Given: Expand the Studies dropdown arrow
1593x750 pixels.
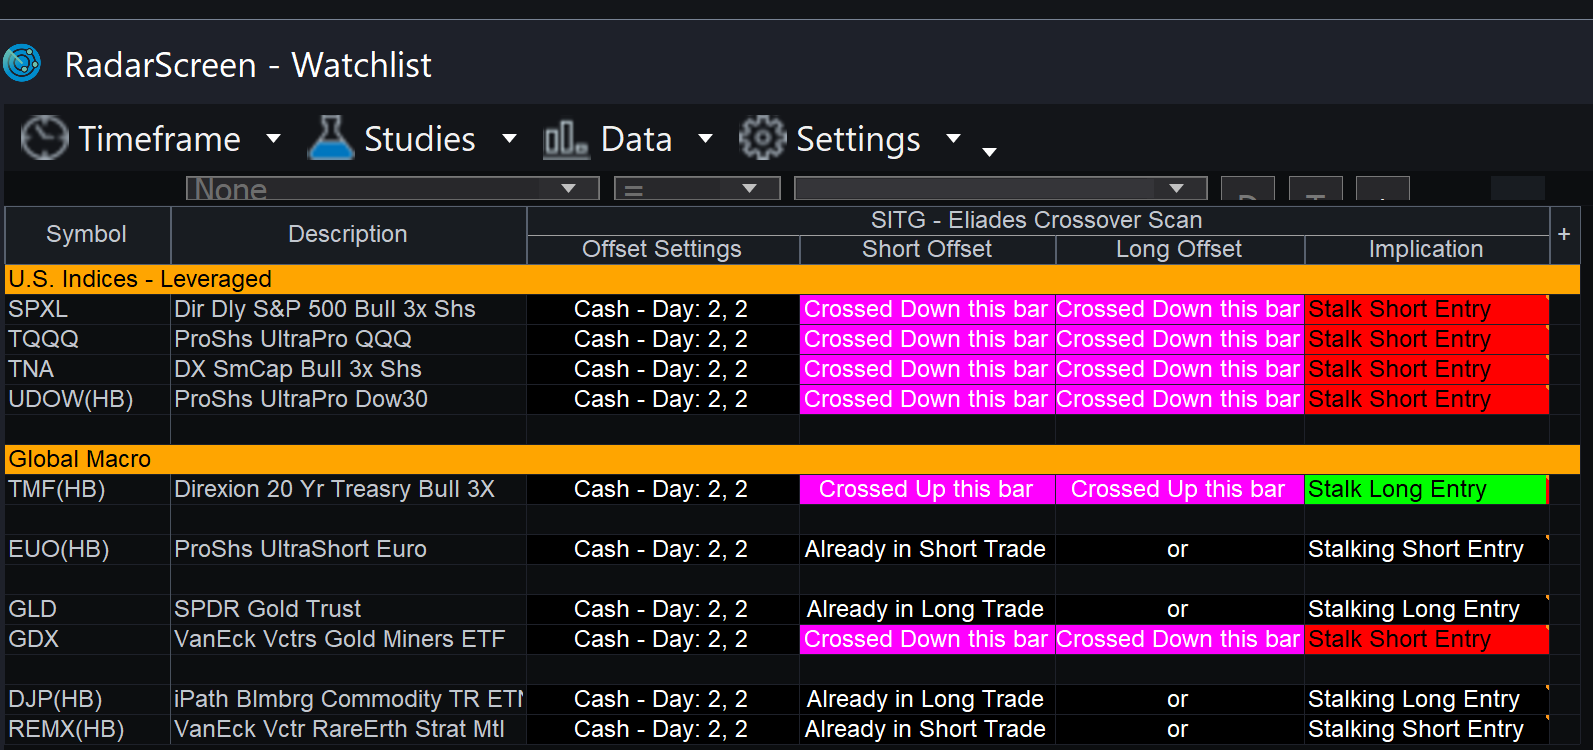Looking at the screenshot, I should point(509,138).
